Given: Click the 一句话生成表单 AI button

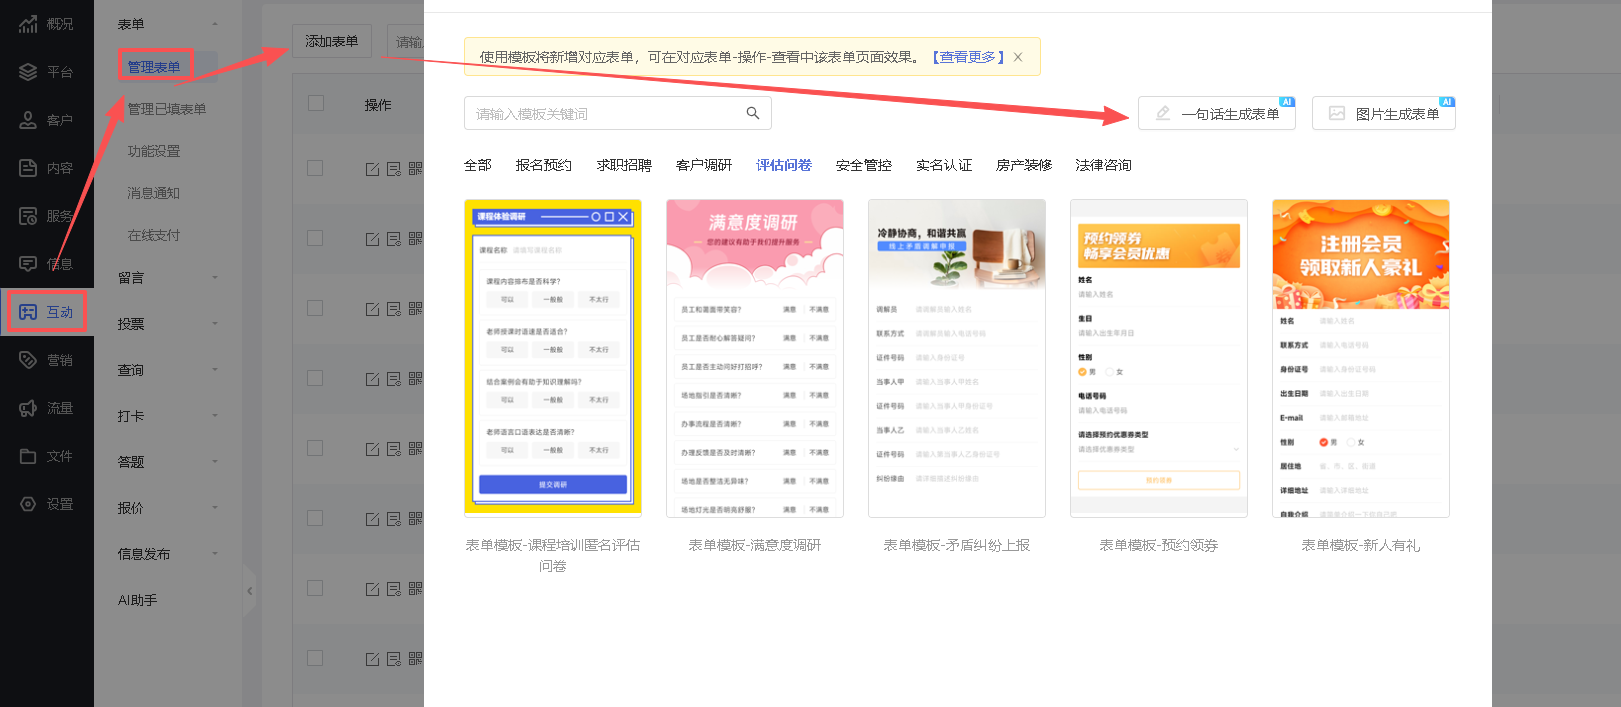Looking at the screenshot, I should (1216, 114).
